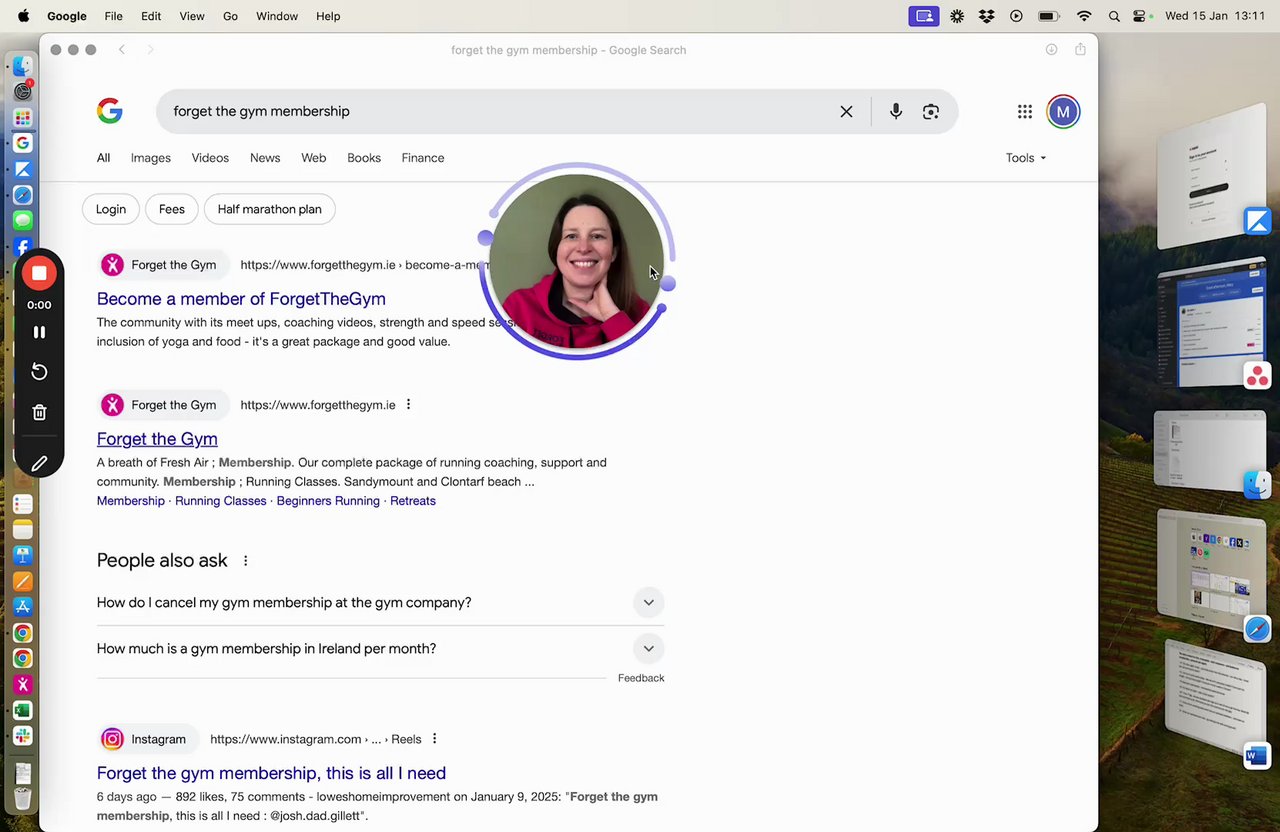Select the Asana window thumbnail in Stage Manager
This screenshot has width=1280, height=832.
click(1211, 325)
